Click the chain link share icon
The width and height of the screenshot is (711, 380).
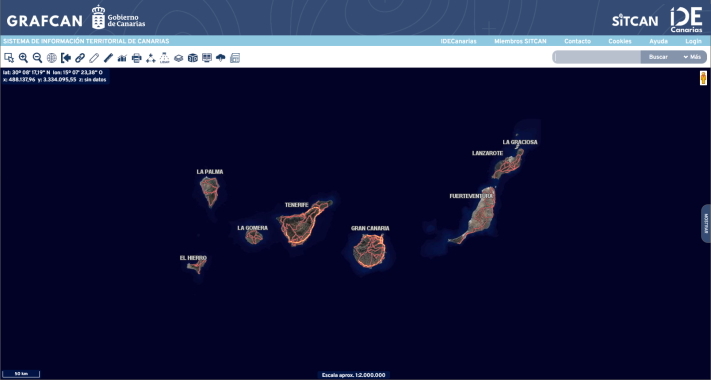point(80,58)
